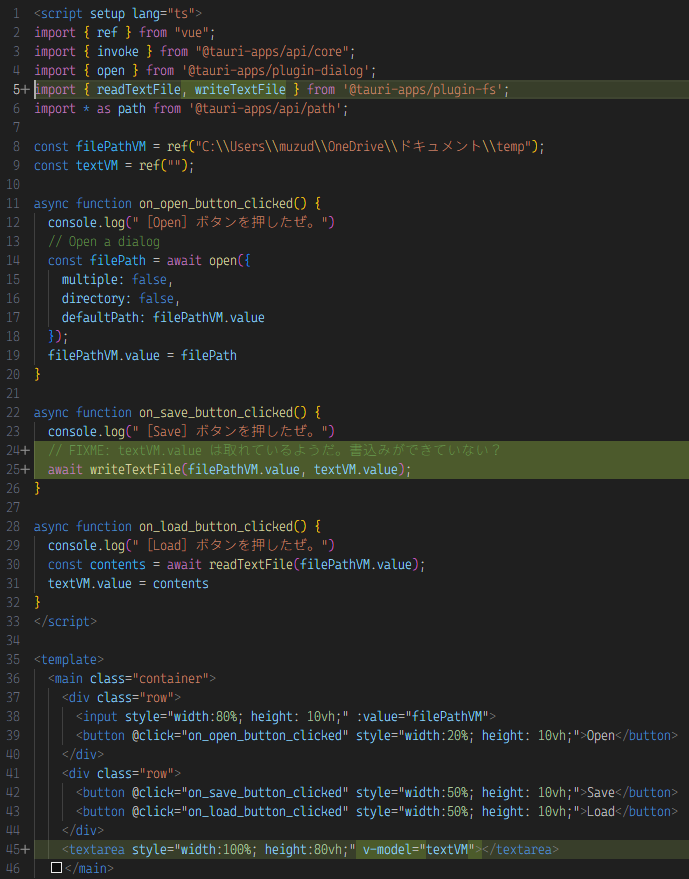Click the "// Open a dialog" comment

tap(104, 242)
